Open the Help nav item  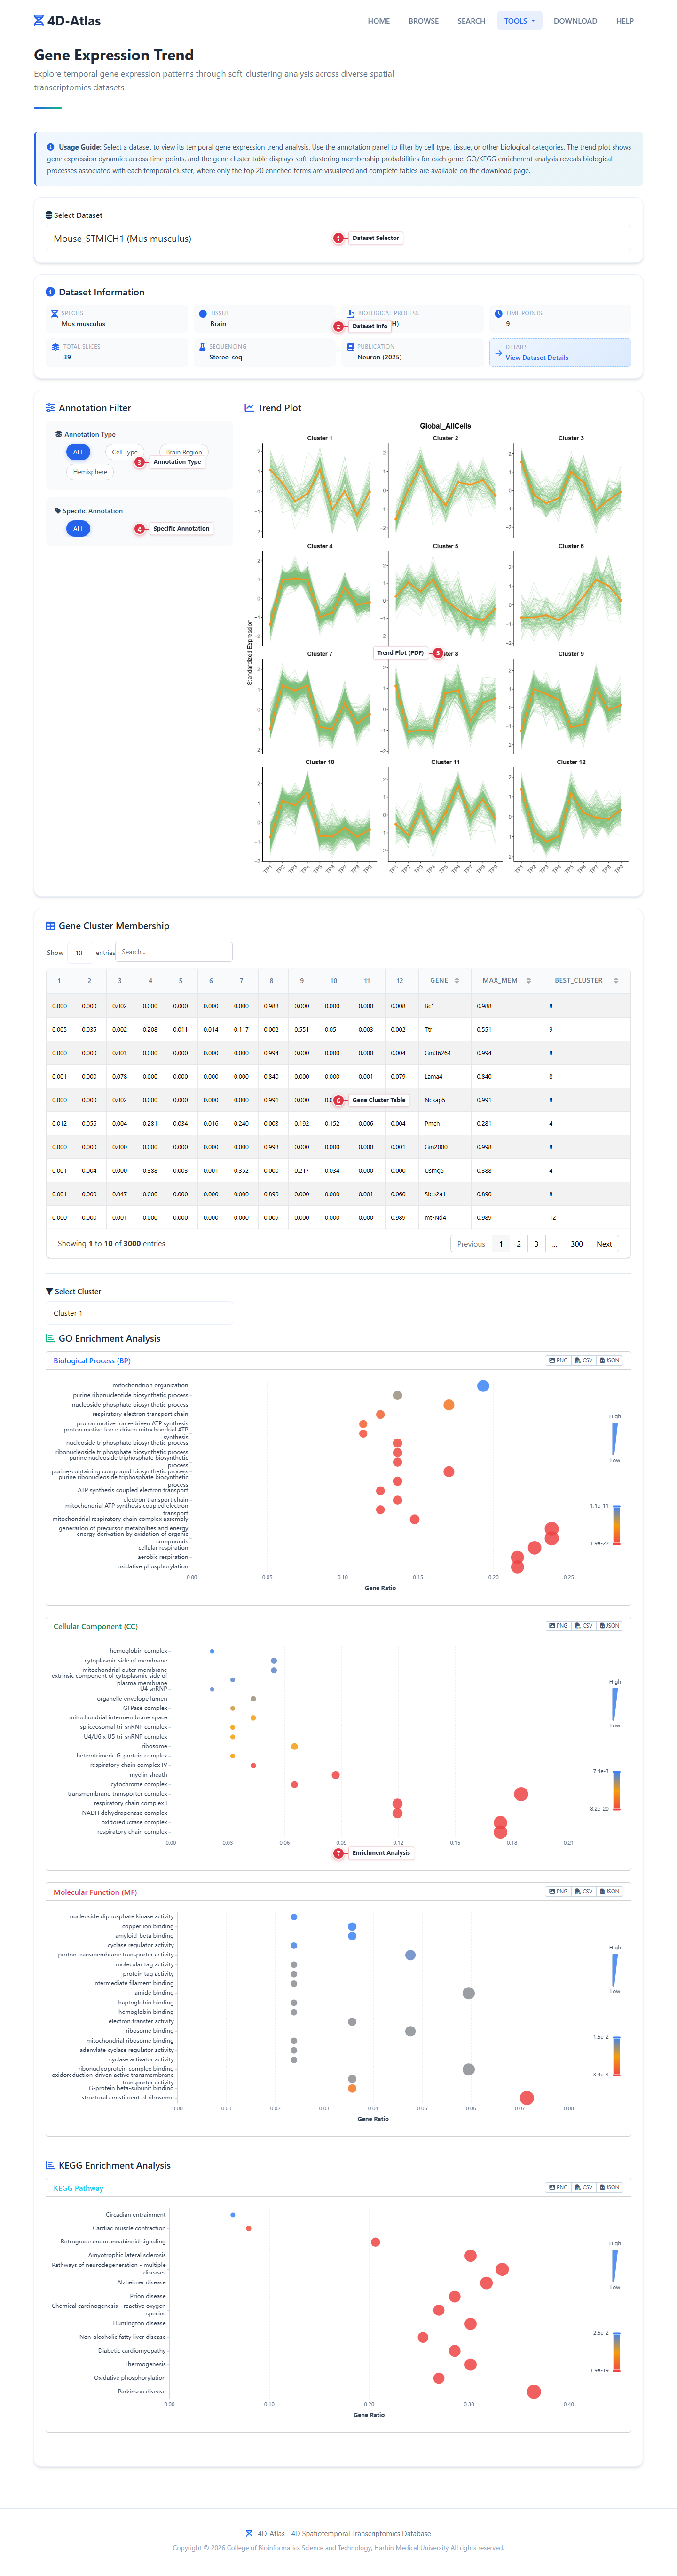point(625,21)
